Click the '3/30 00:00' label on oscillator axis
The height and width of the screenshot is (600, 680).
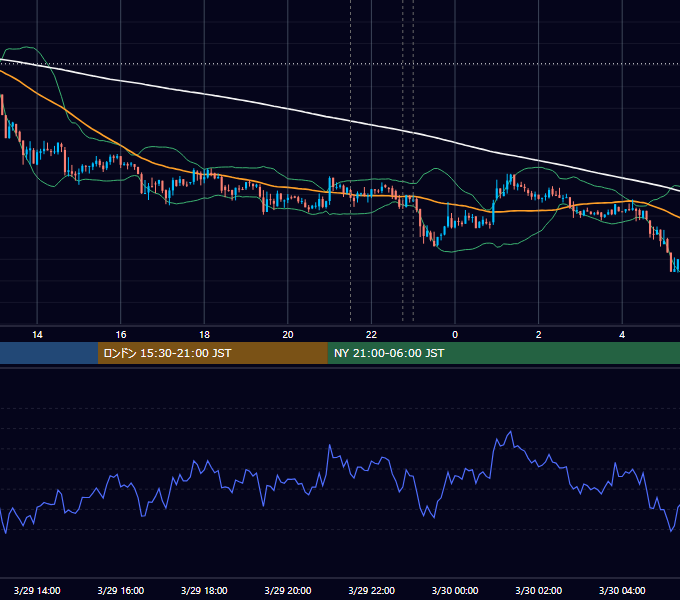click(x=455, y=590)
